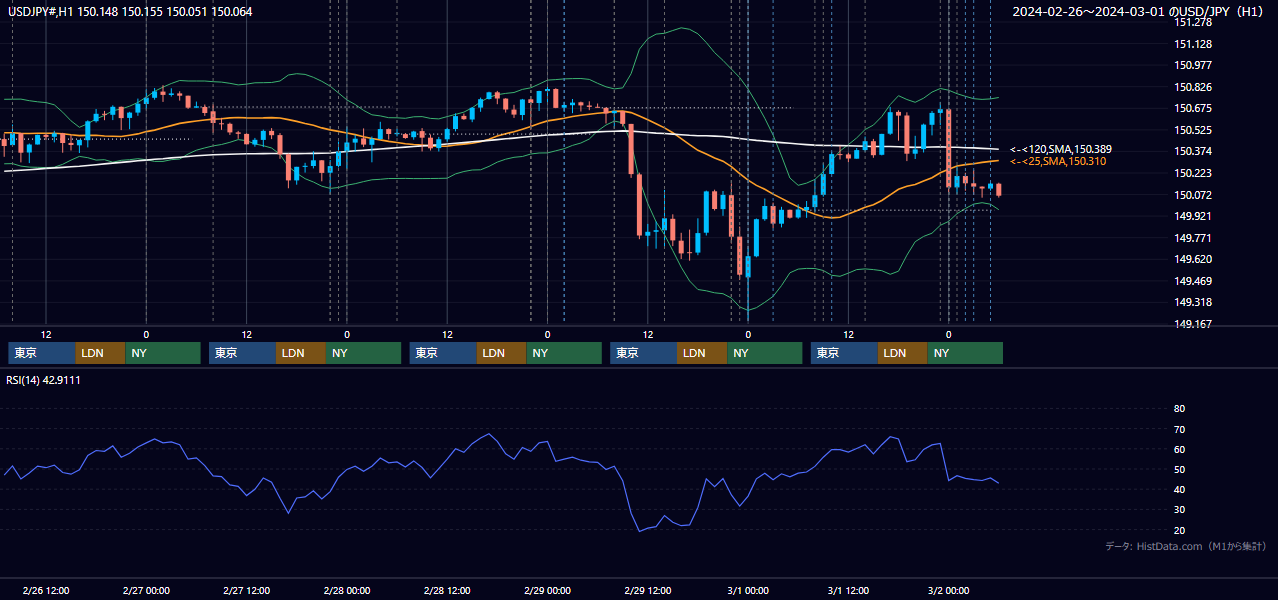Click the 120 SMA label reading 150.389

pos(1060,149)
